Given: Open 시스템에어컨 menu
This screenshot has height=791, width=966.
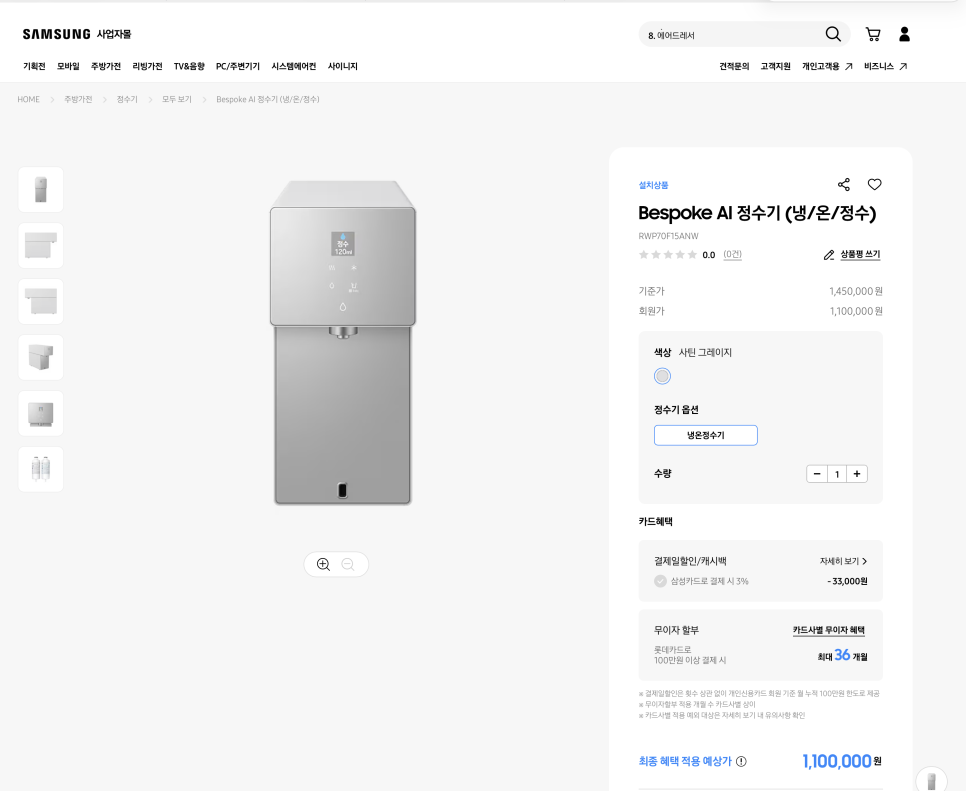Looking at the screenshot, I should click(294, 66).
